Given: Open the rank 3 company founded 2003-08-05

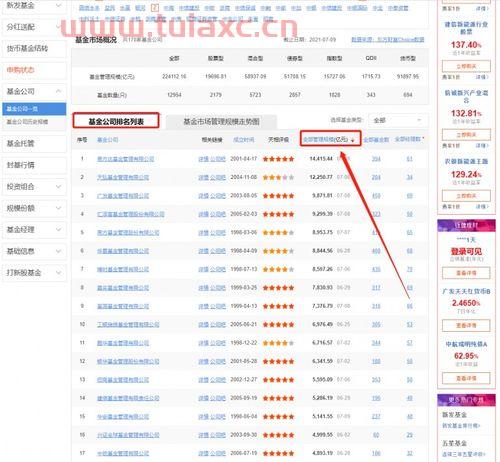Looking at the screenshot, I should click(123, 196).
